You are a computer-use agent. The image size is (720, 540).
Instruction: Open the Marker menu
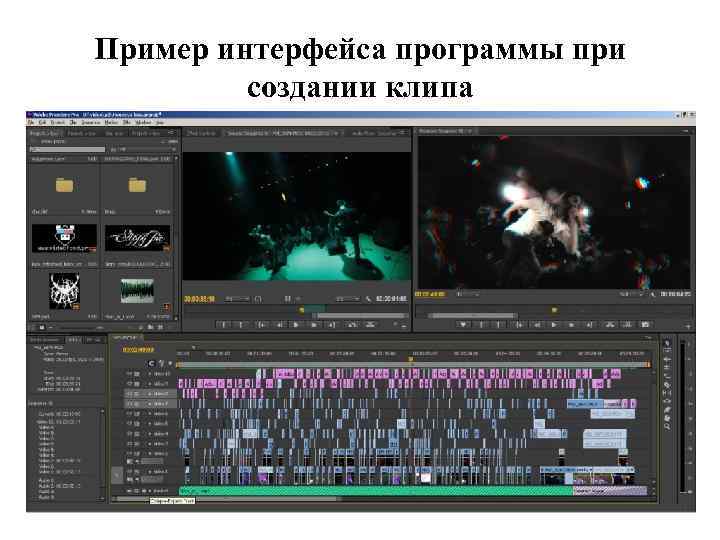click(x=111, y=123)
